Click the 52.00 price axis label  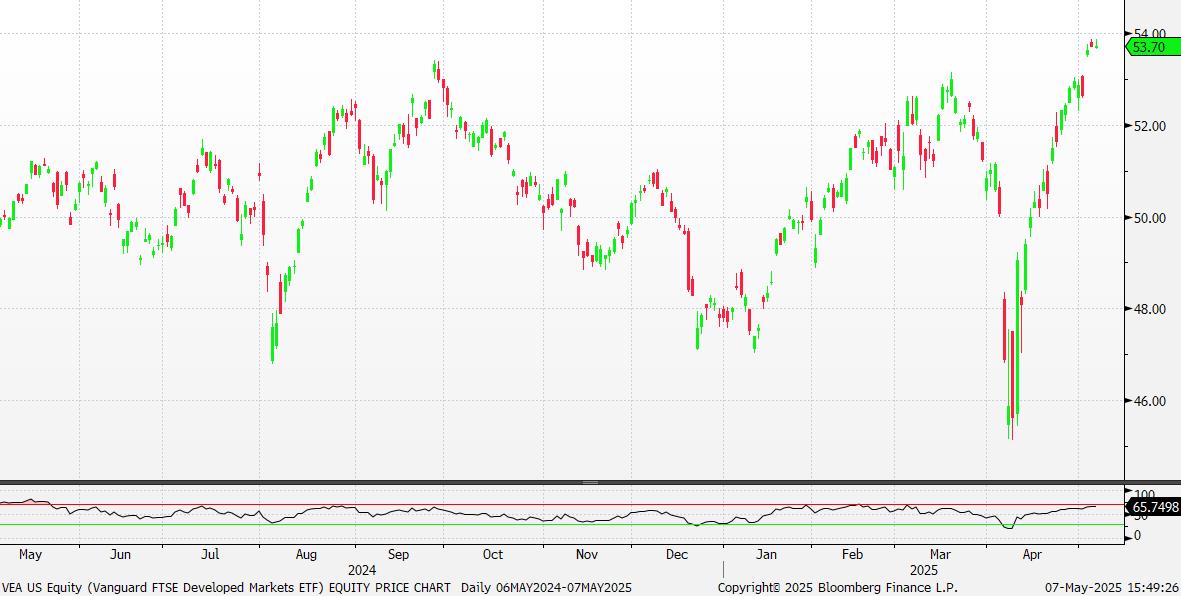tap(1149, 126)
